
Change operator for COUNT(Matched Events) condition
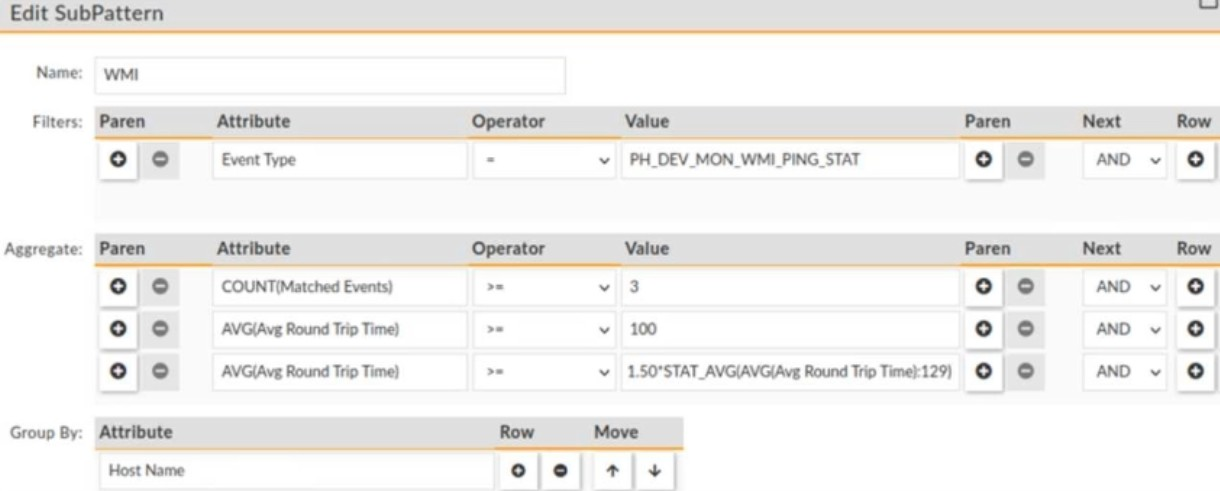click(x=543, y=287)
